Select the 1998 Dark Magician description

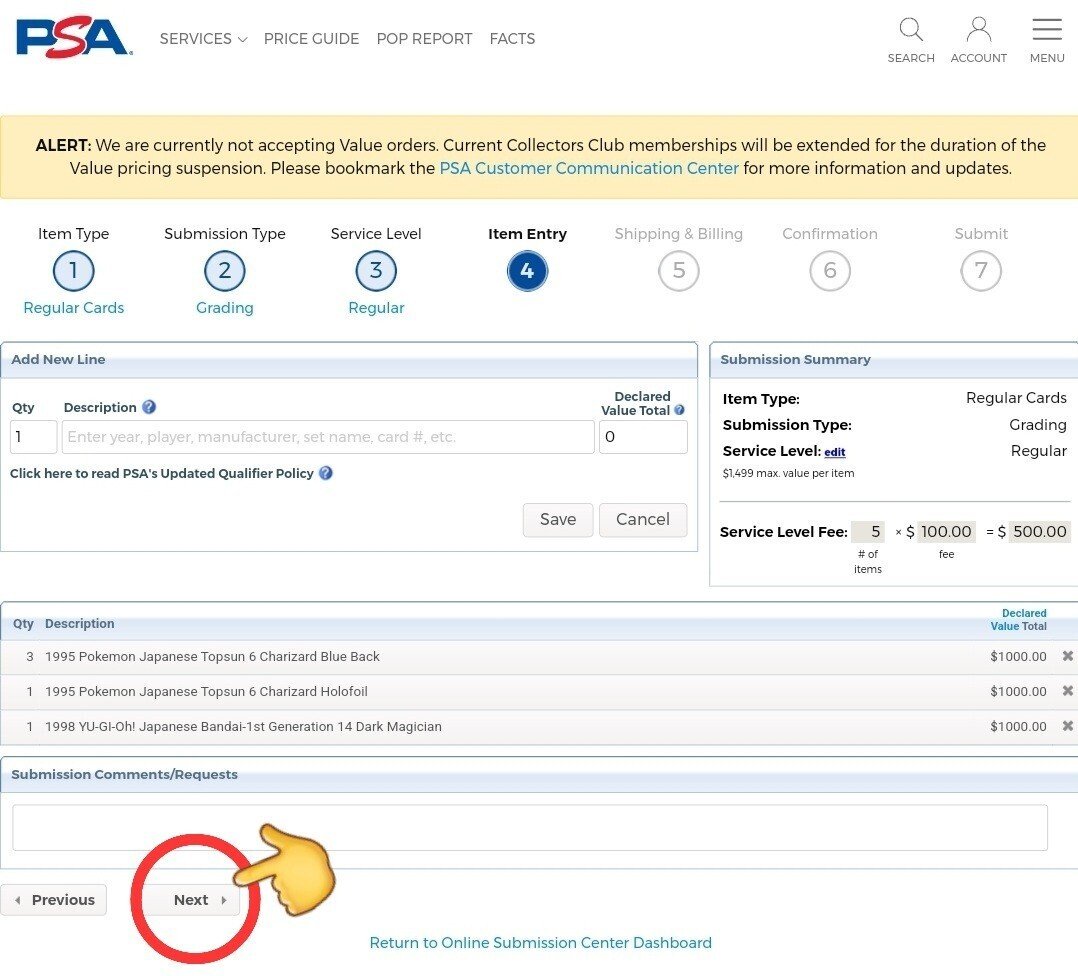tap(243, 727)
